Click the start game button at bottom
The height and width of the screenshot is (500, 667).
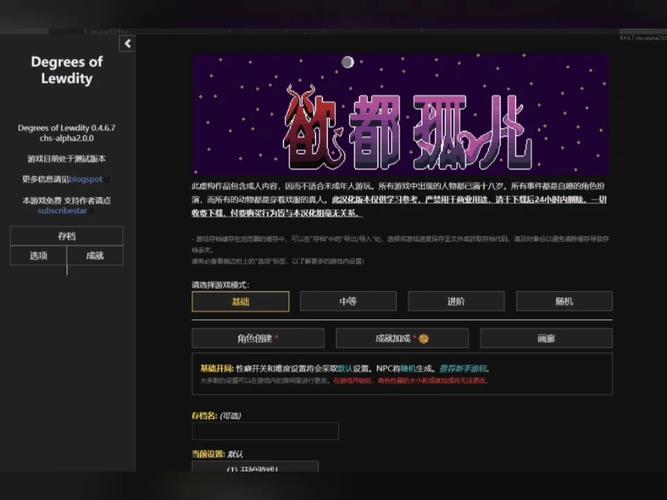[255, 466]
